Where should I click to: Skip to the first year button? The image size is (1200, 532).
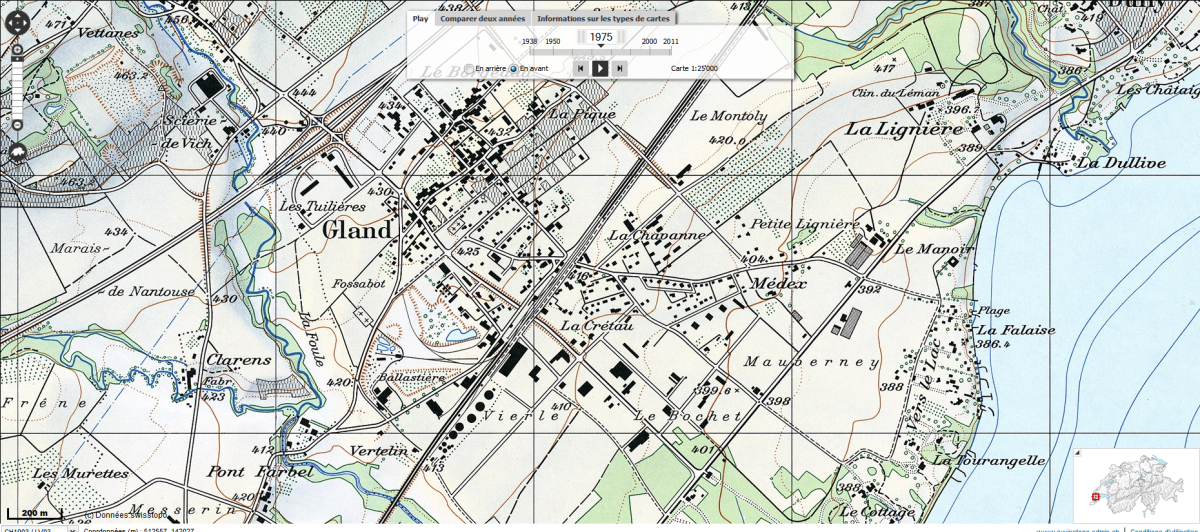click(580, 68)
